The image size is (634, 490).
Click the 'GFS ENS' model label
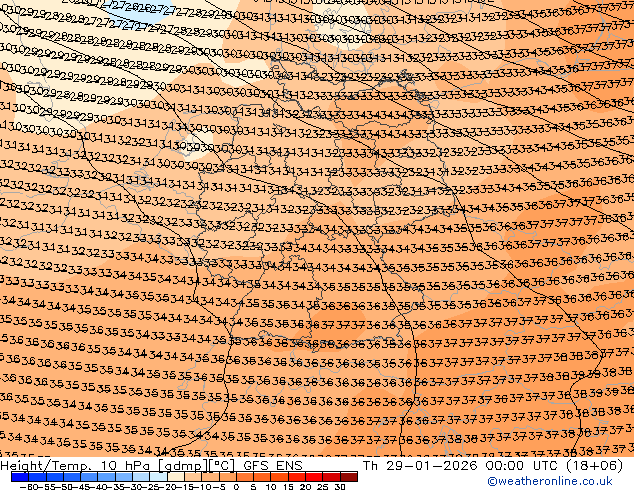(273, 466)
